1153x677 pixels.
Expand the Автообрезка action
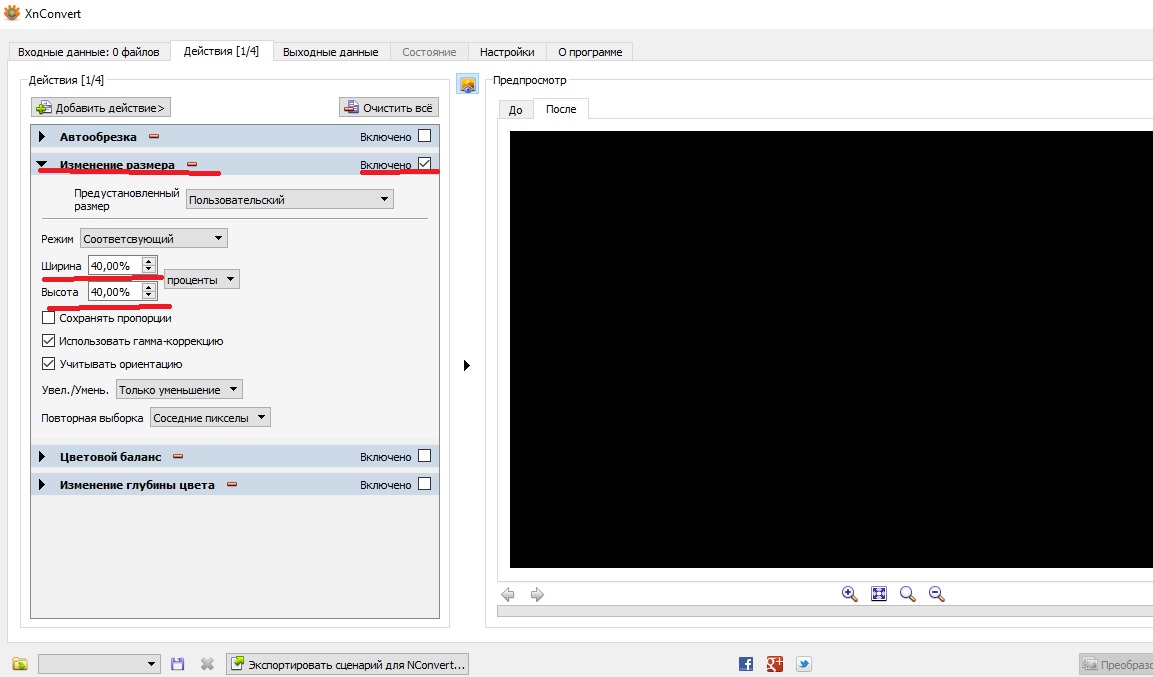(42, 137)
